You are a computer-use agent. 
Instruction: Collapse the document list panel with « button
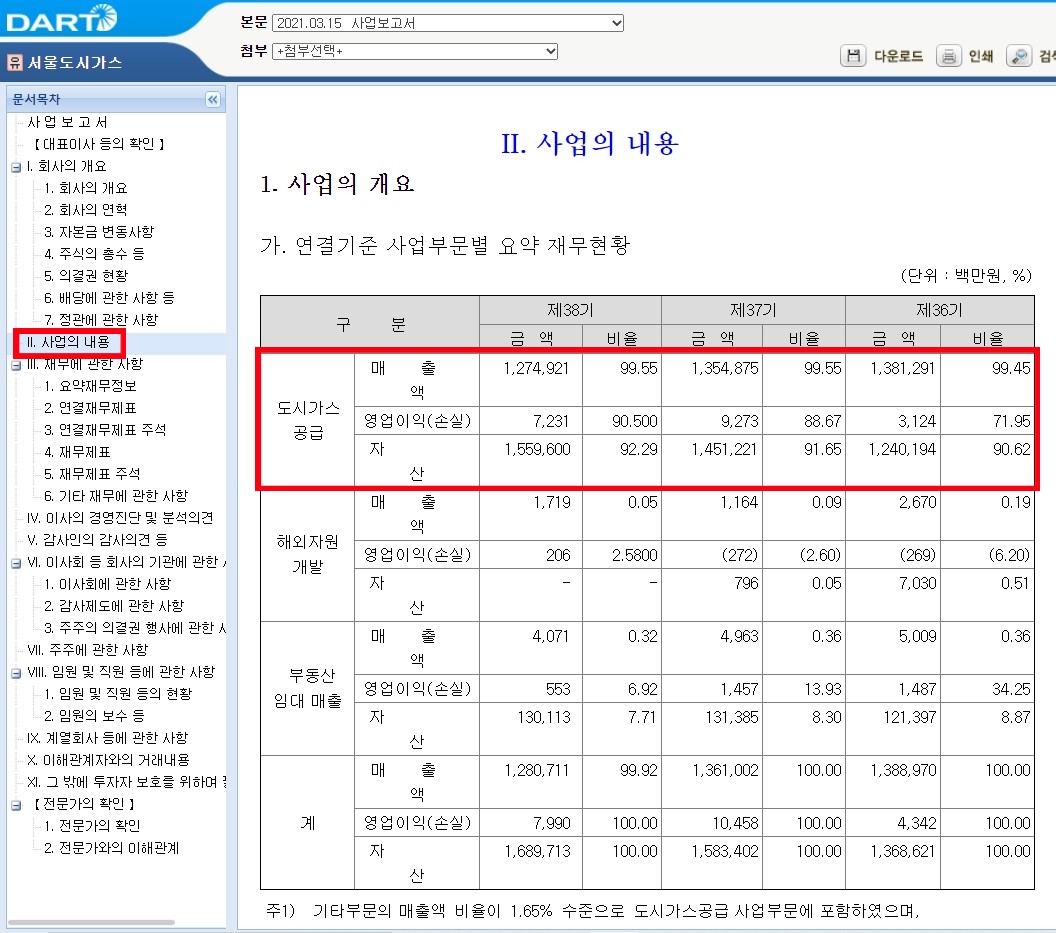pyautogui.click(x=212, y=99)
